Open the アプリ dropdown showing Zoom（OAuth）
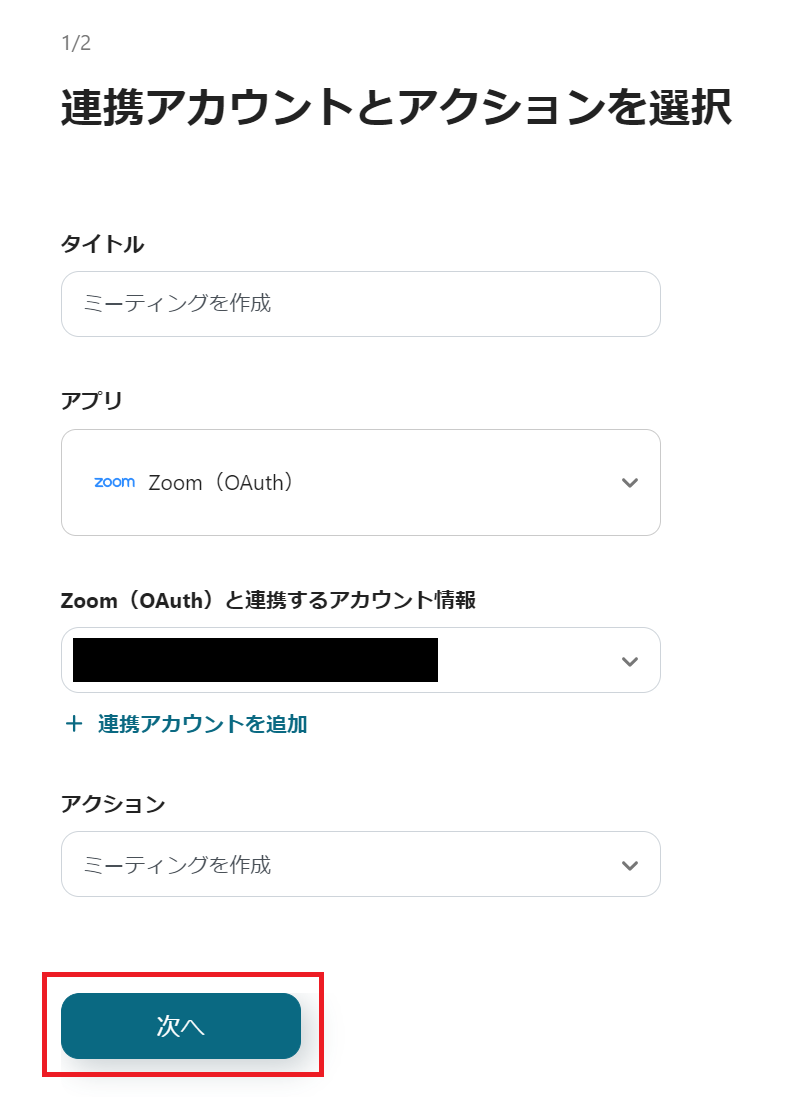799x1101 pixels. (360, 482)
